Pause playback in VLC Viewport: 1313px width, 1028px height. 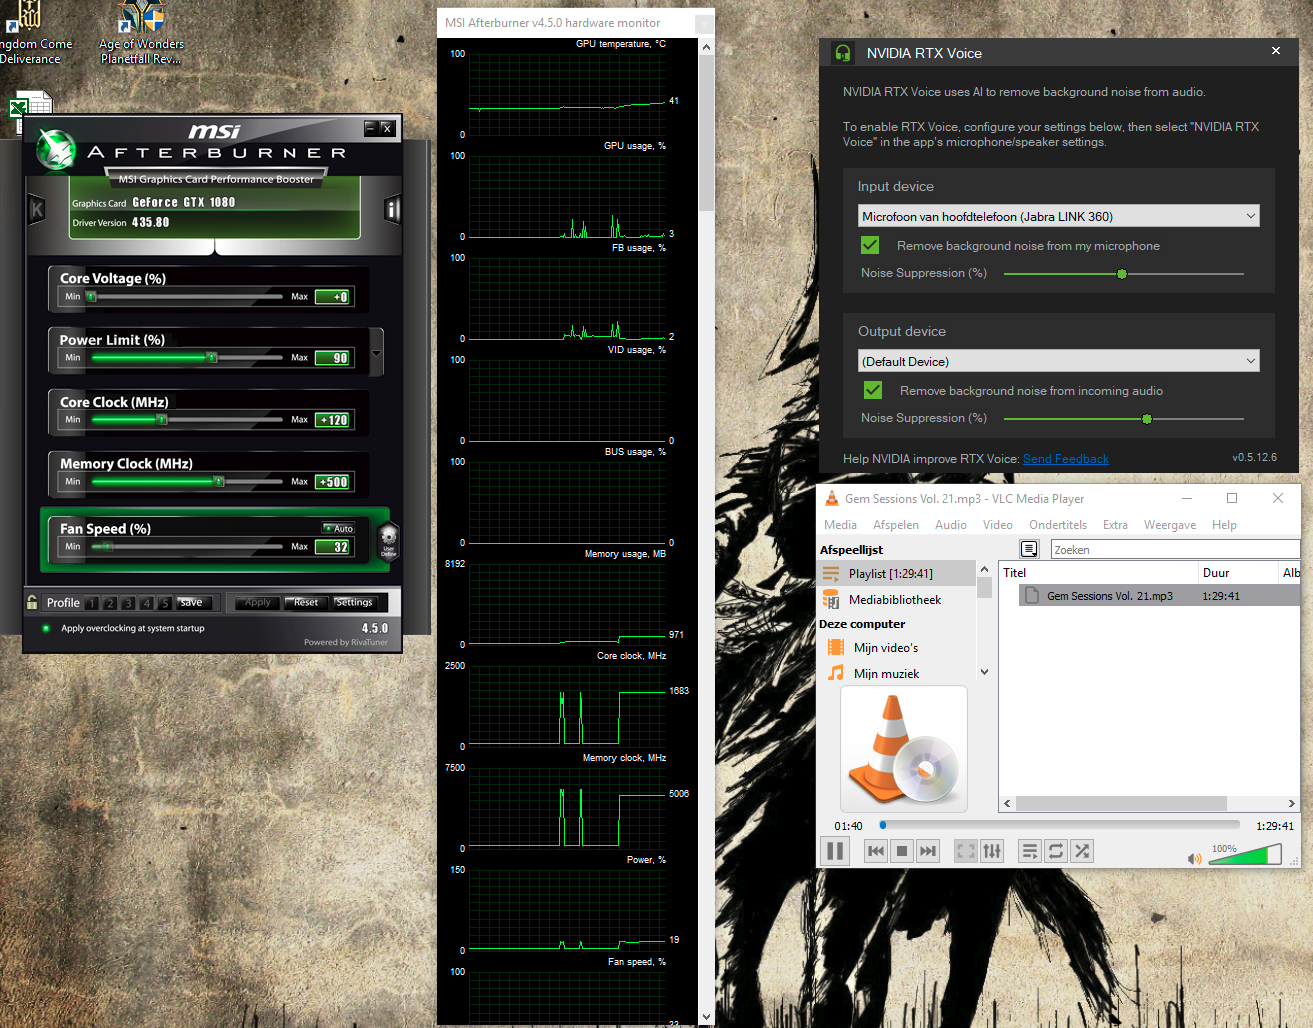tap(835, 851)
